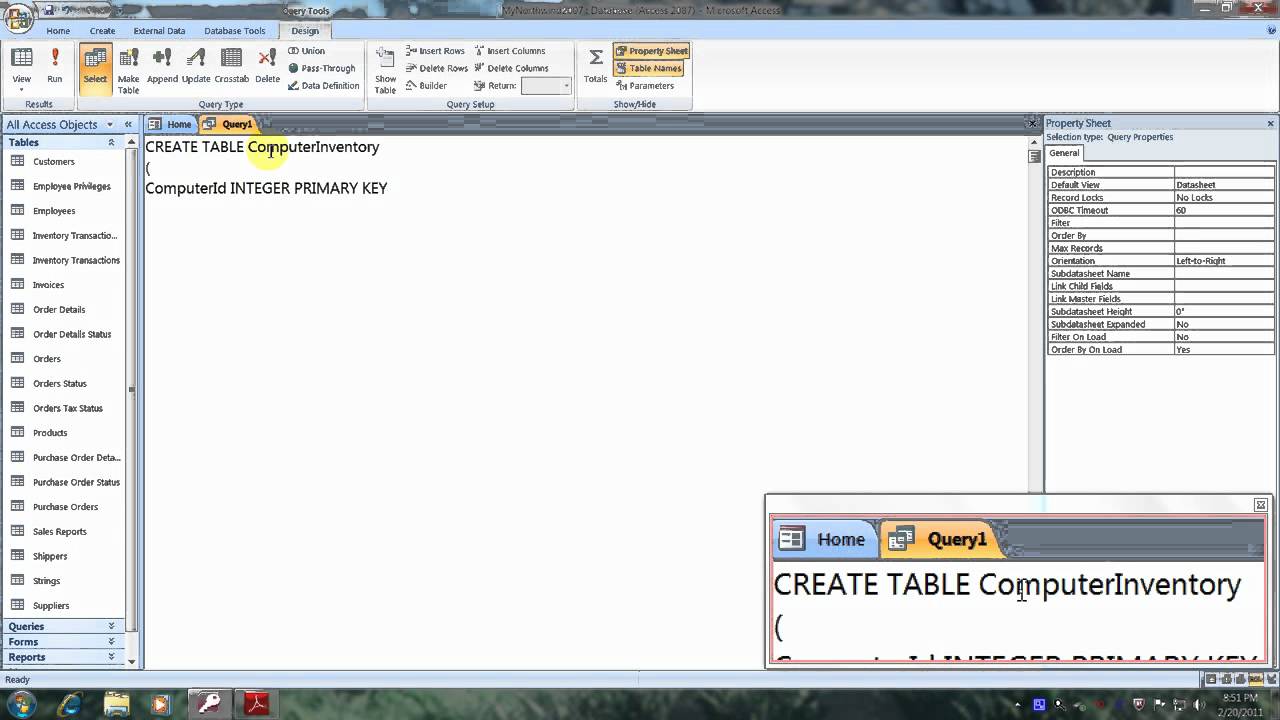Open the Database Tools ribbon tab
The height and width of the screenshot is (720, 1280).
[235, 31]
